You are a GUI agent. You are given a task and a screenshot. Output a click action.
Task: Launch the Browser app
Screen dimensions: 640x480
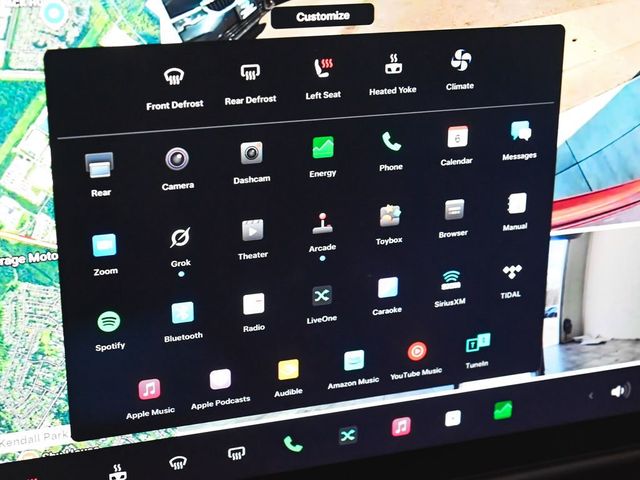point(454,210)
